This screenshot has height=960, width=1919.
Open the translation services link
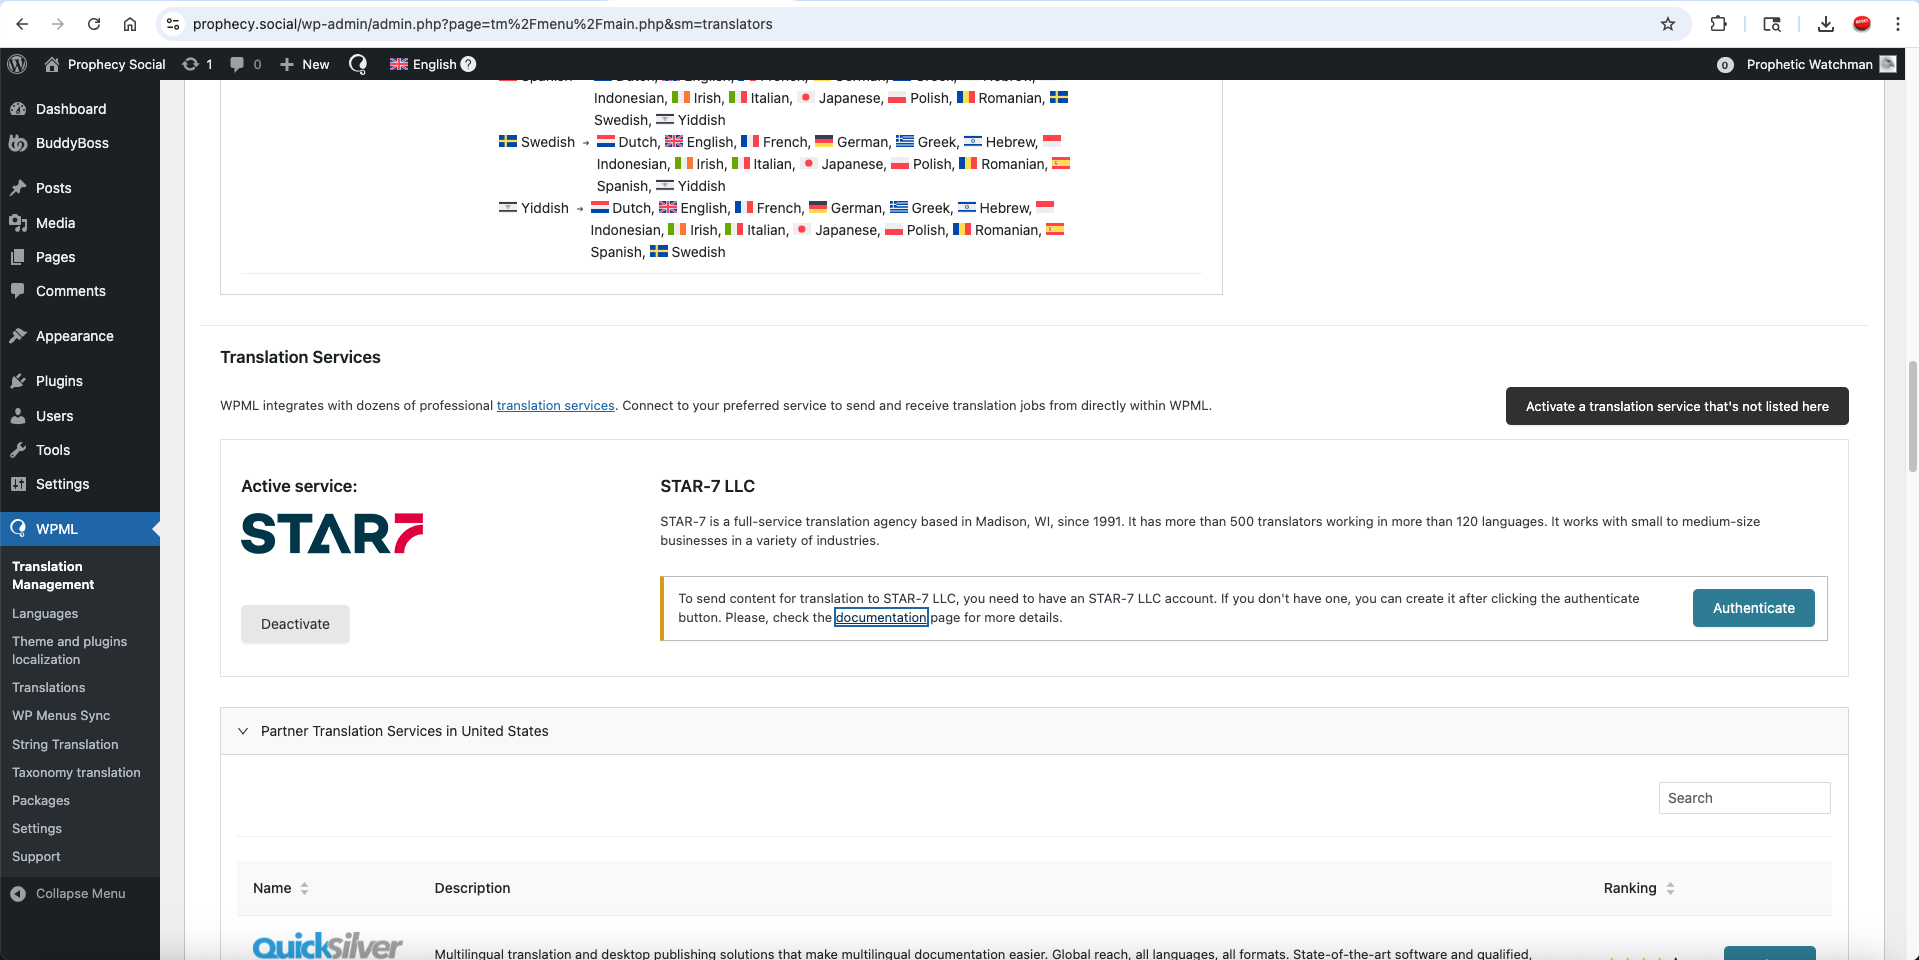(556, 406)
